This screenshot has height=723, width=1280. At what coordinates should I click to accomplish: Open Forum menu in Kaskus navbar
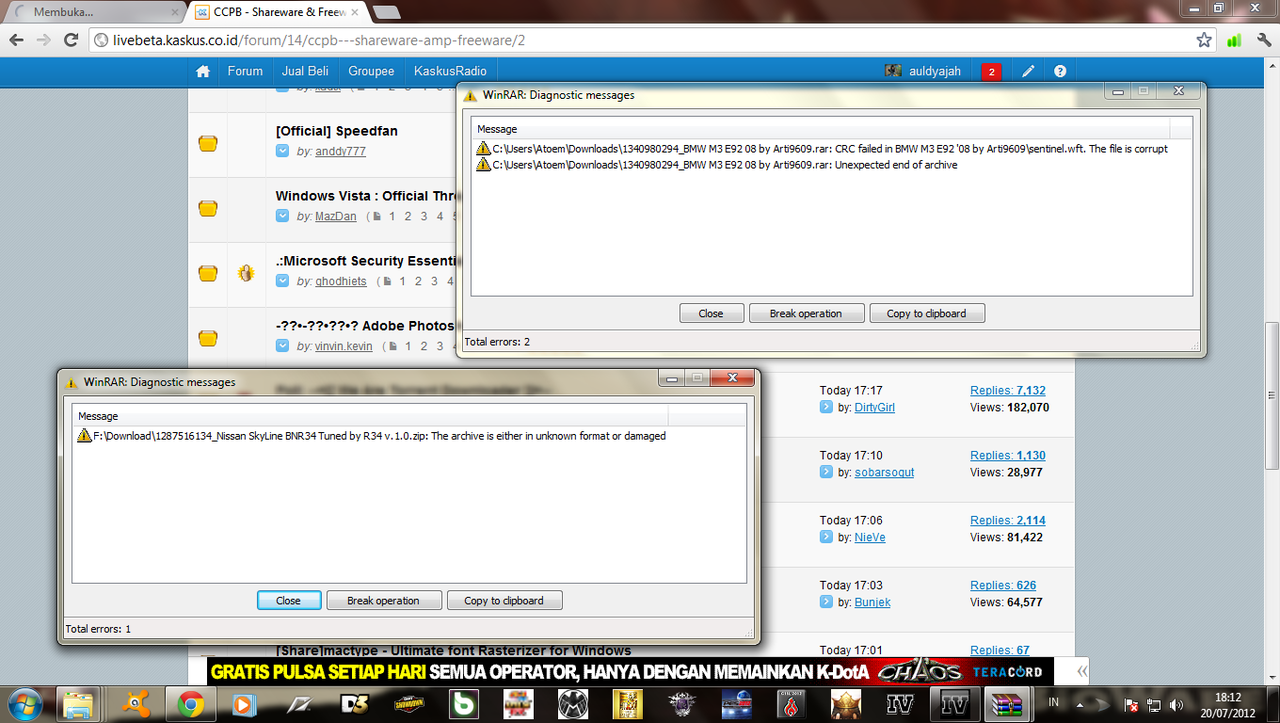click(x=245, y=71)
